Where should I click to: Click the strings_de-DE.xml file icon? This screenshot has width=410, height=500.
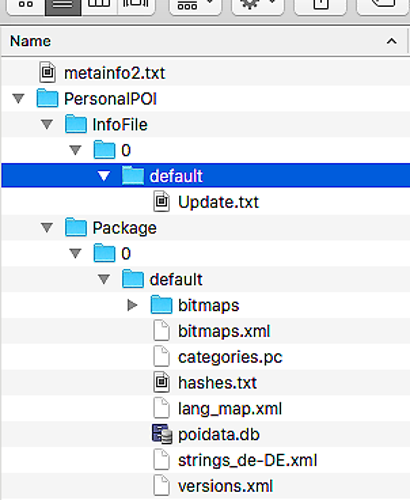(x=162, y=460)
